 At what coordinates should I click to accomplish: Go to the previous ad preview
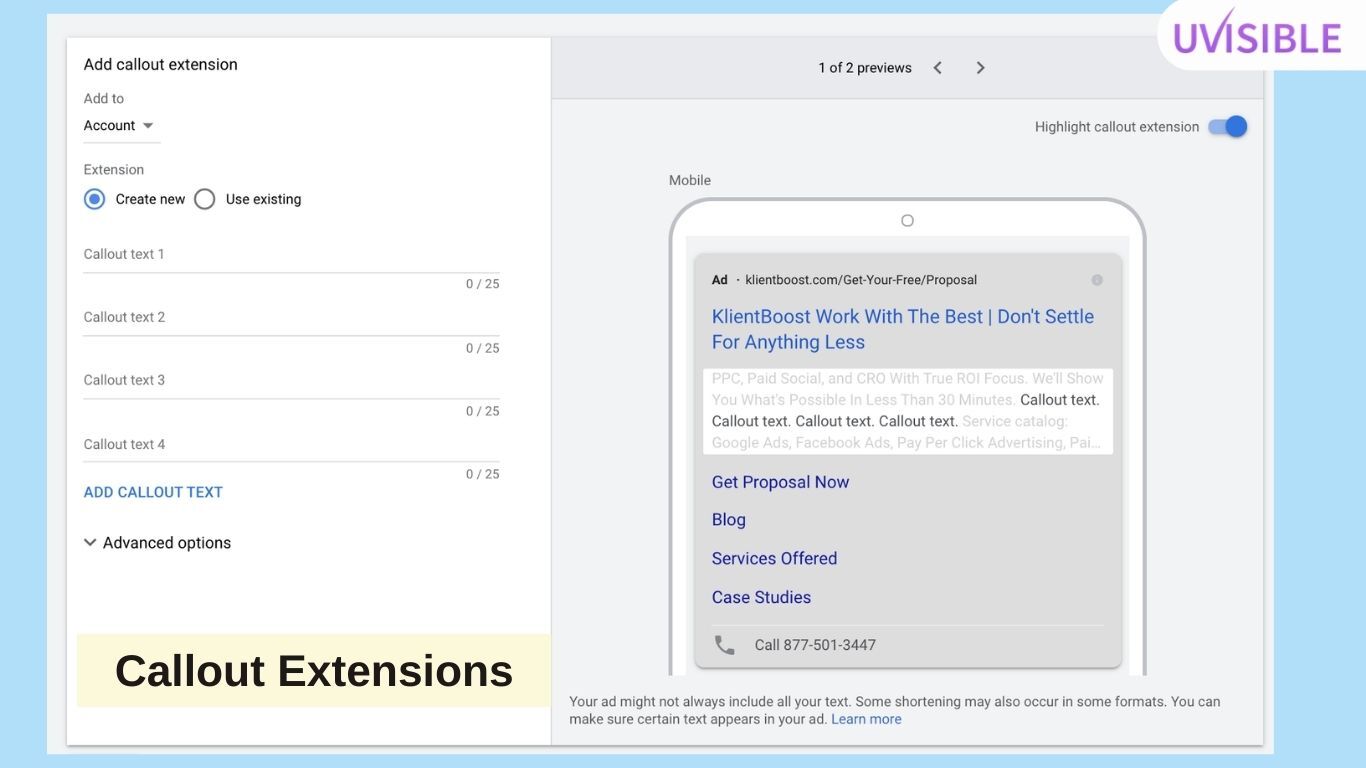(937, 67)
